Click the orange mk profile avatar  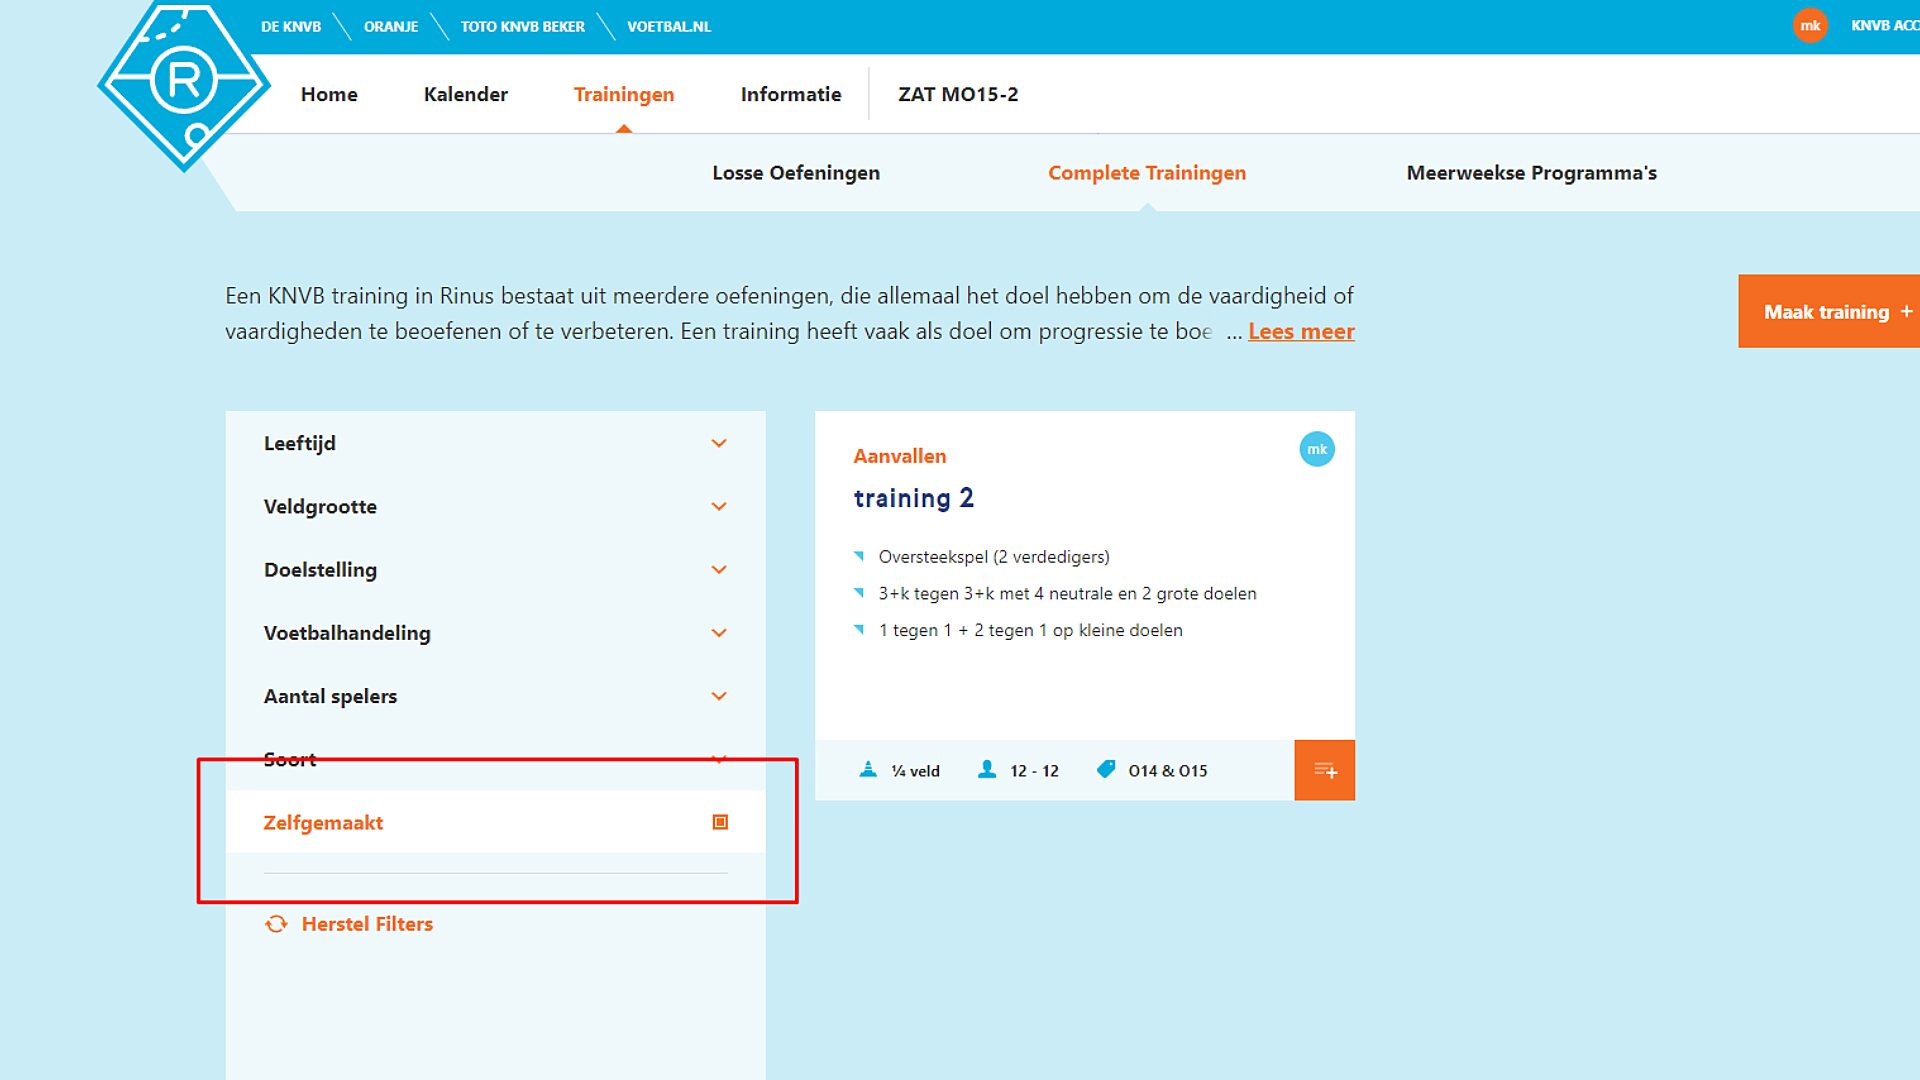coord(1809,26)
